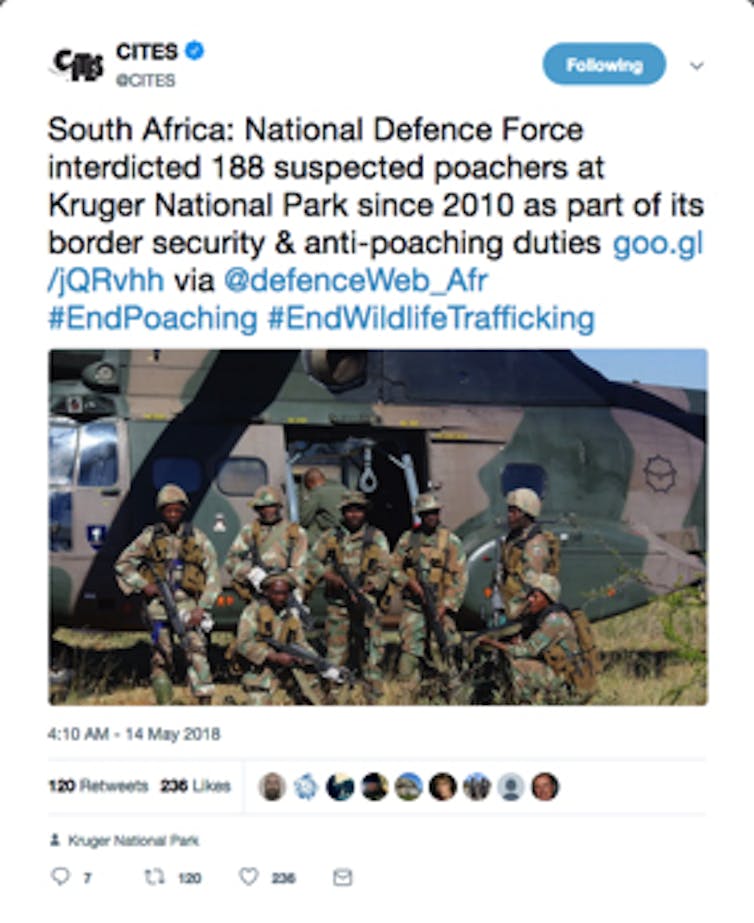The width and height of the screenshot is (754, 923).
Task: Click the CITES profile avatar logo
Action: [76, 64]
